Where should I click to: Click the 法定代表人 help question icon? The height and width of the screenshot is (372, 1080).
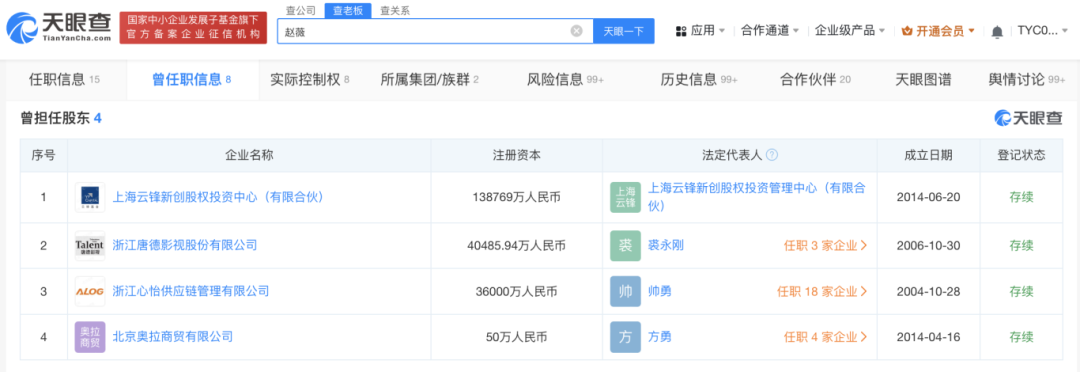(771, 155)
